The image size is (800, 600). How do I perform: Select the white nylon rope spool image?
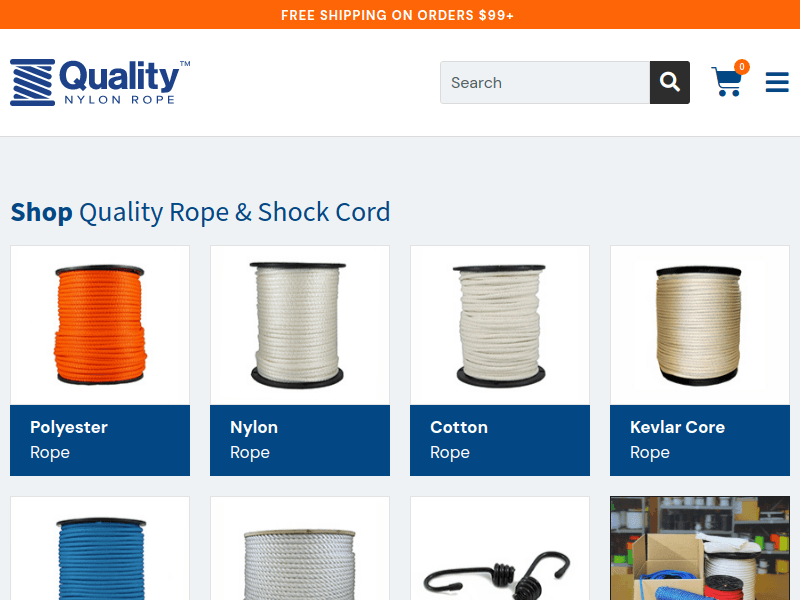pos(298,325)
